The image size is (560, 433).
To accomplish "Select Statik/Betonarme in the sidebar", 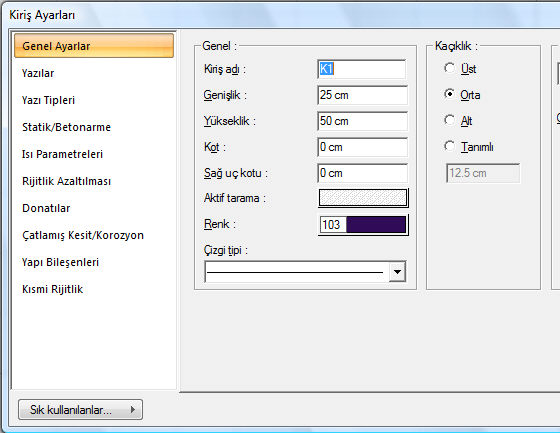I will point(66,127).
